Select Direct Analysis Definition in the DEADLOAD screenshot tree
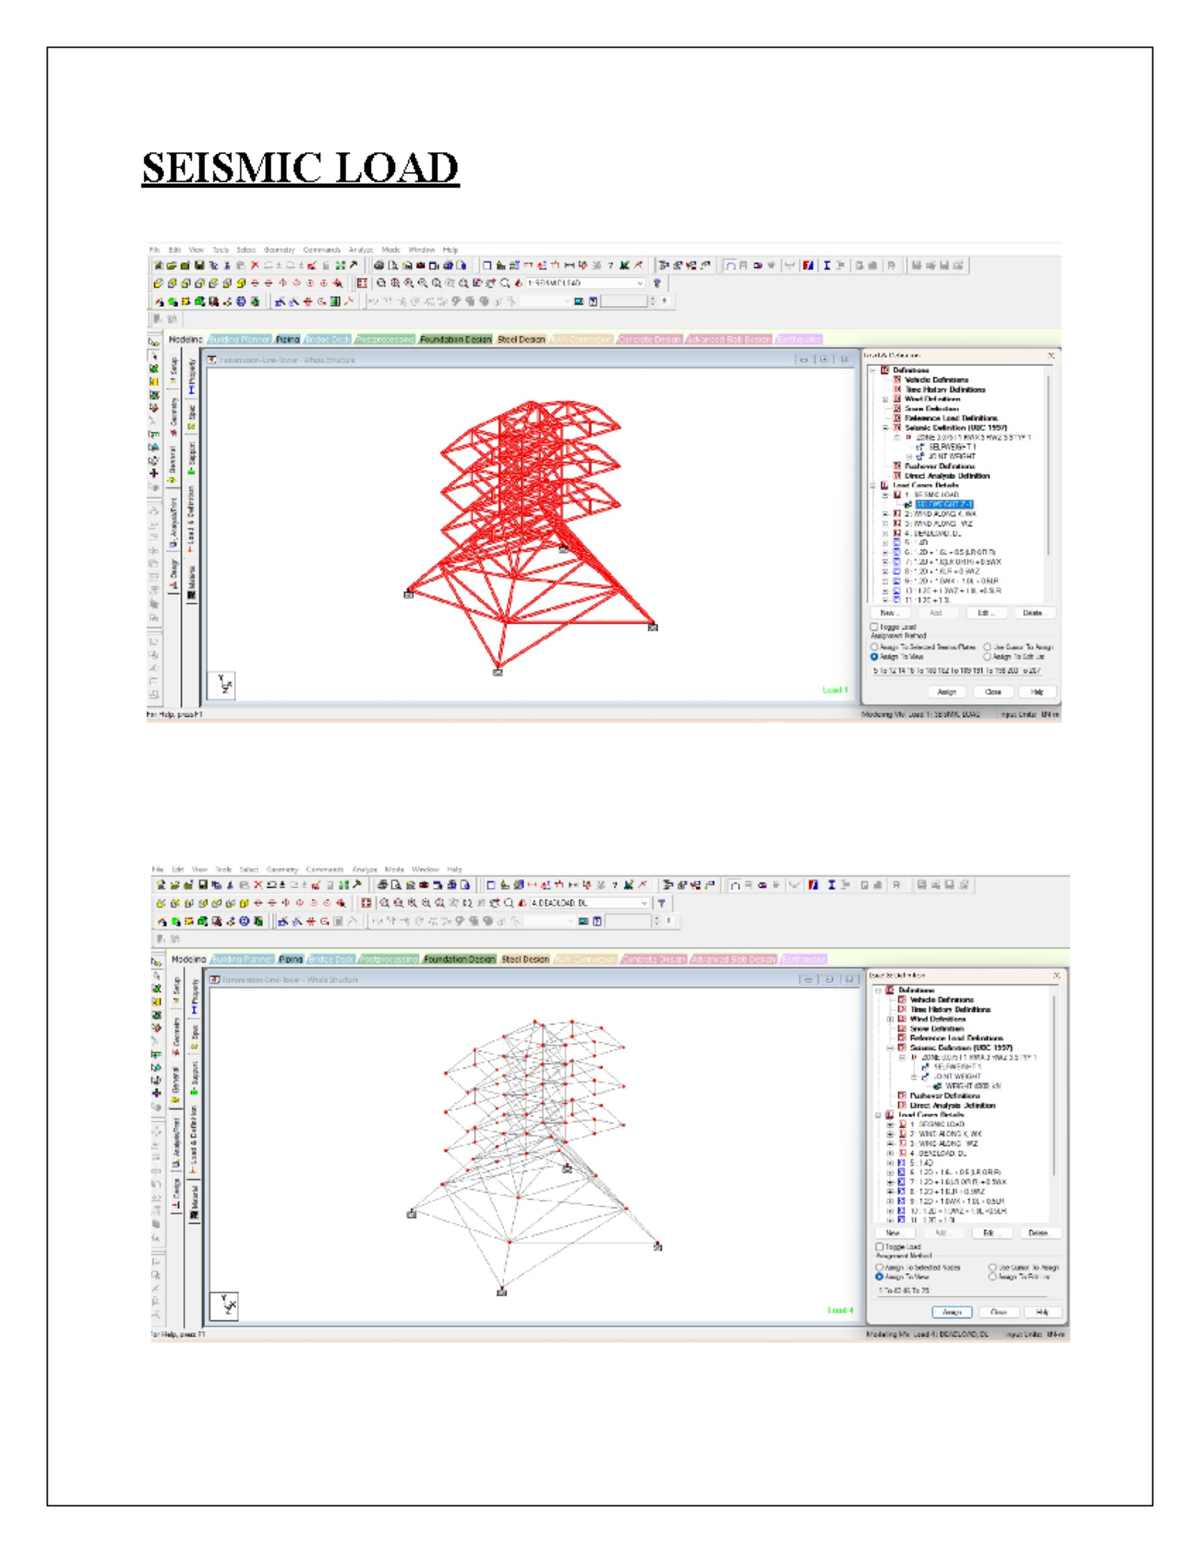This screenshot has height=1553, width=1200. 952,1105
